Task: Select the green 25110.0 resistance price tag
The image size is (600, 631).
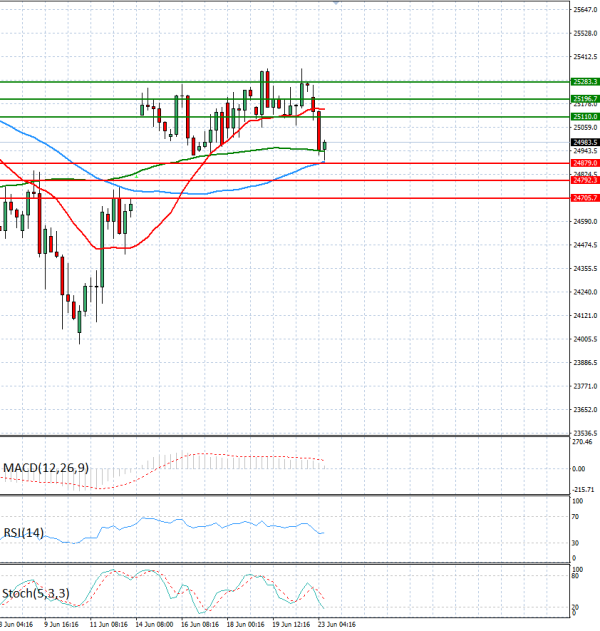Action: click(585, 117)
